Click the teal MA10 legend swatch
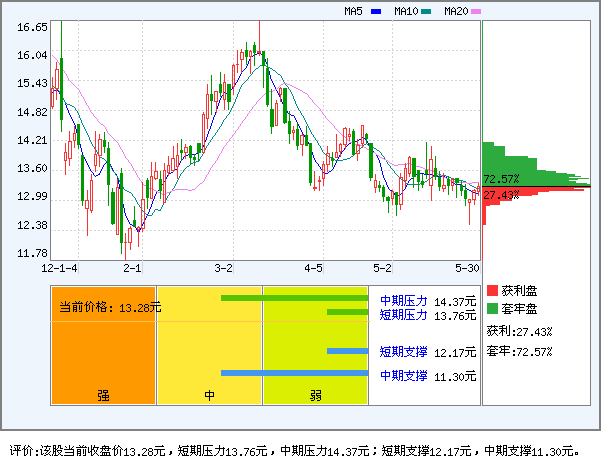The width and height of the screenshot is (601, 456). 426,11
